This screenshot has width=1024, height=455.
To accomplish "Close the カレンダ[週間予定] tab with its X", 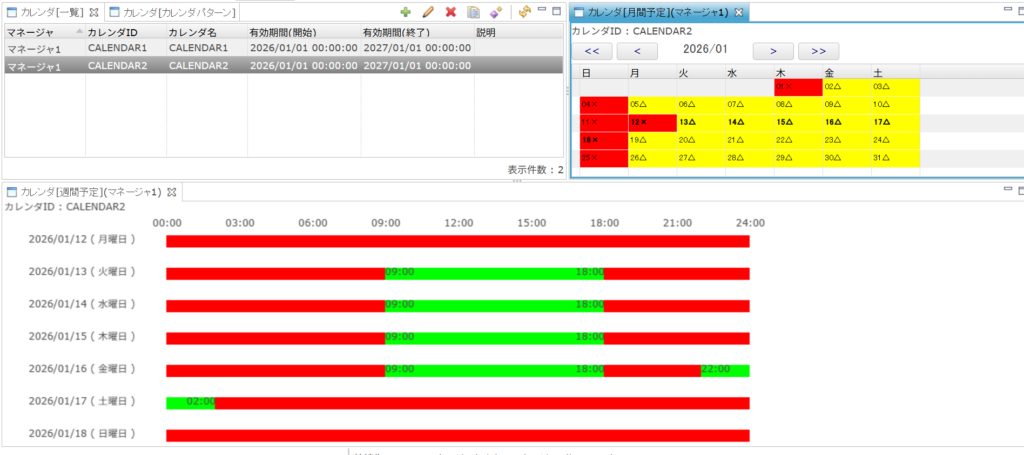I will (x=171, y=191).
